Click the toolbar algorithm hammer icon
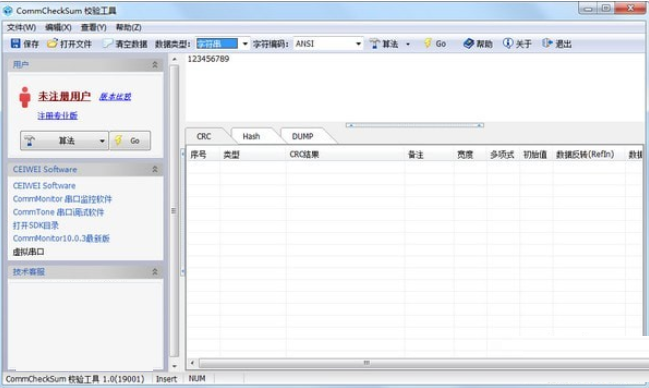The width and height of the screenshot is (649, 388). click(374, 43)
